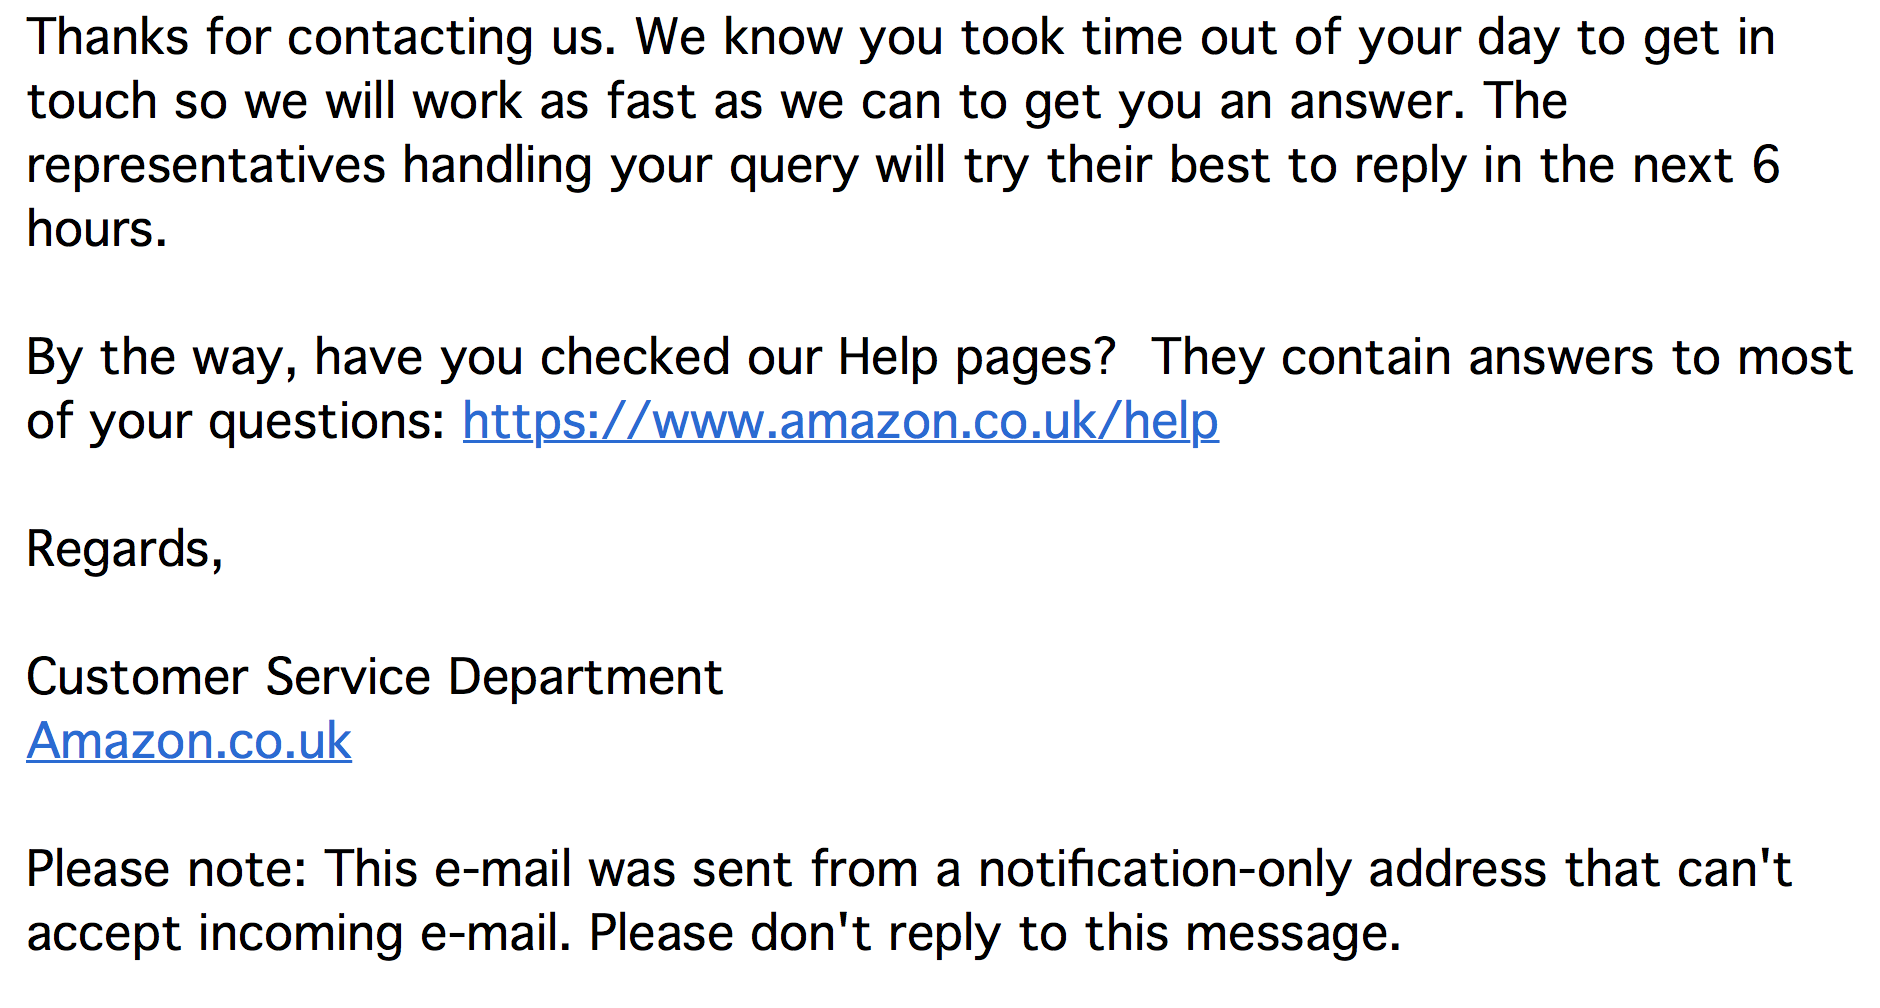Click the phrase 'By the way'
Image resolution: width=1880 pixels, height=1008 pixels.
160,357
